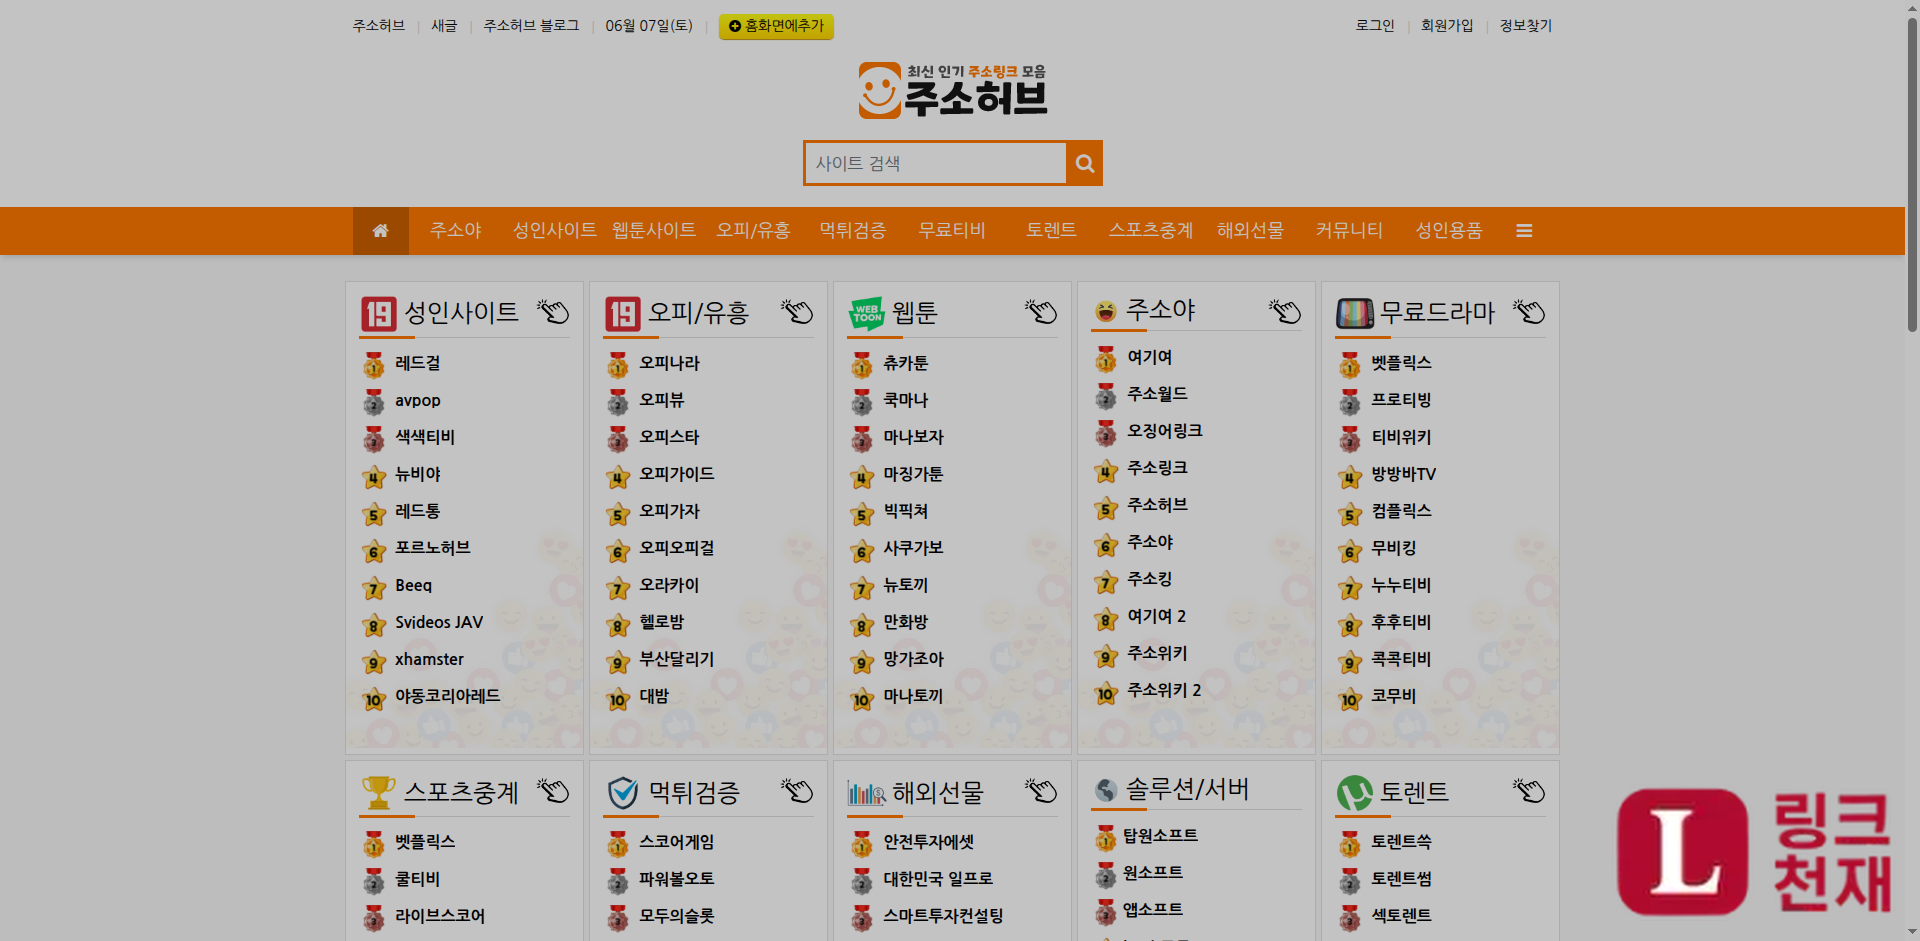Open the 주소야 navbar menu
The width and height of the screenshot is (1920, 941).
click(x=456, y=231)
